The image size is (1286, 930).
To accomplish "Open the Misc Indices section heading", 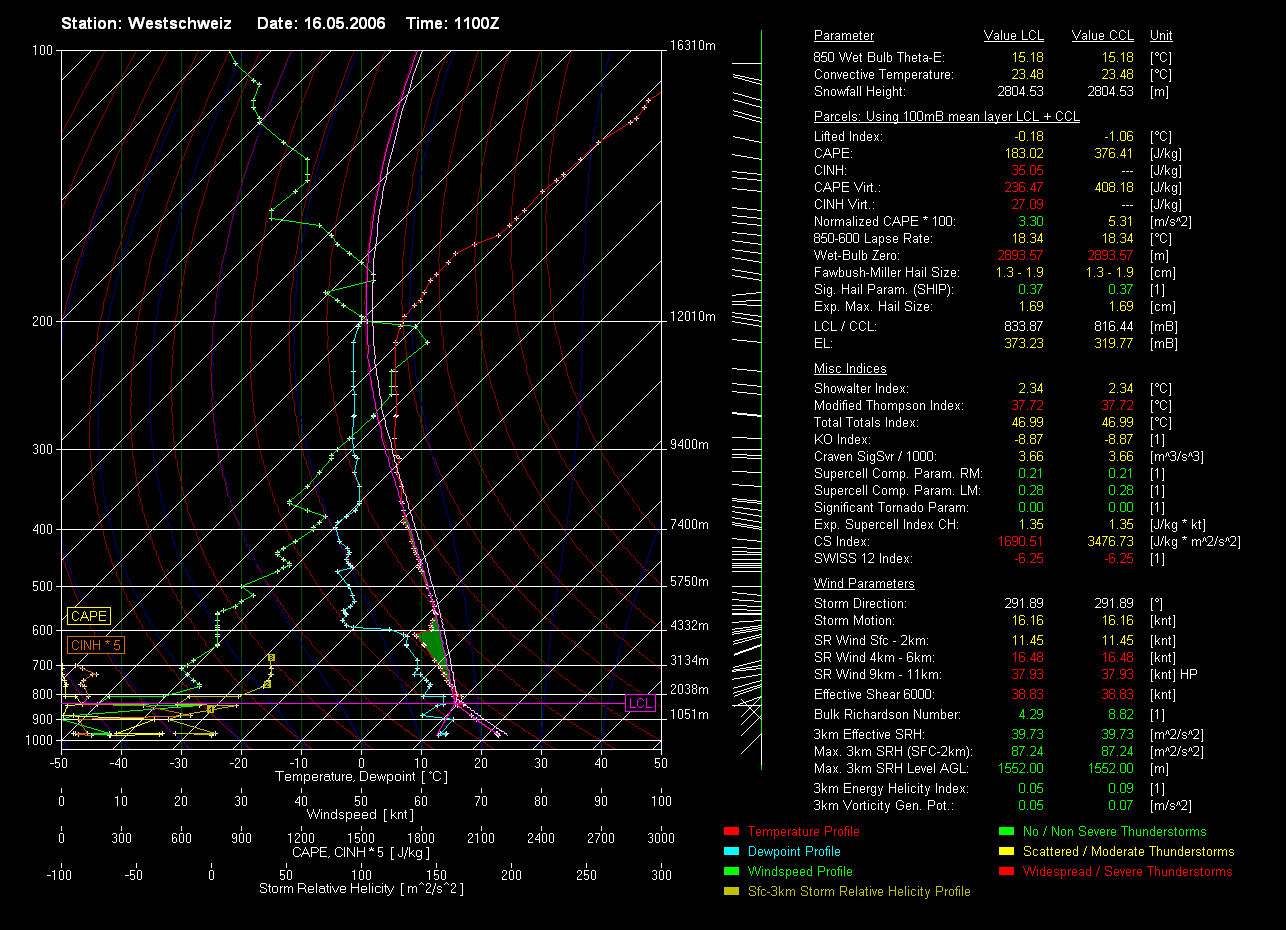I will [850, 369].
